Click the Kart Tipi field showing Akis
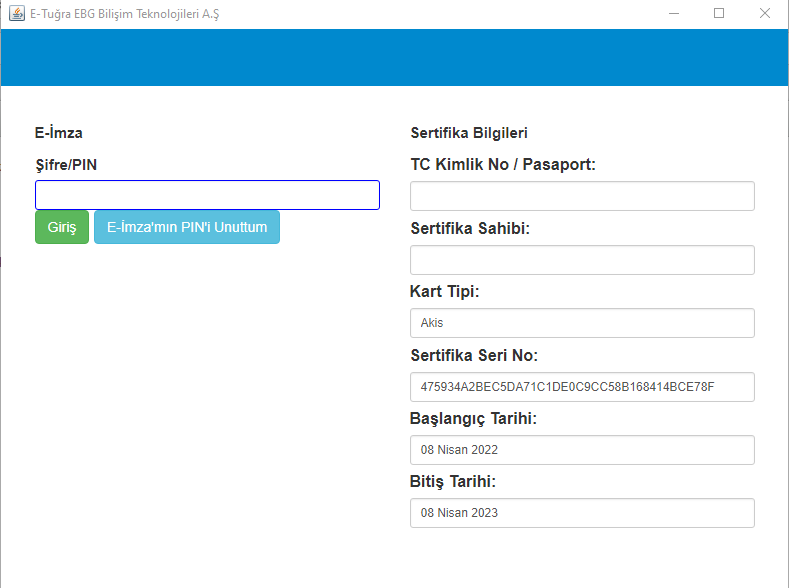The image size is (789, 588). point(582,323)
